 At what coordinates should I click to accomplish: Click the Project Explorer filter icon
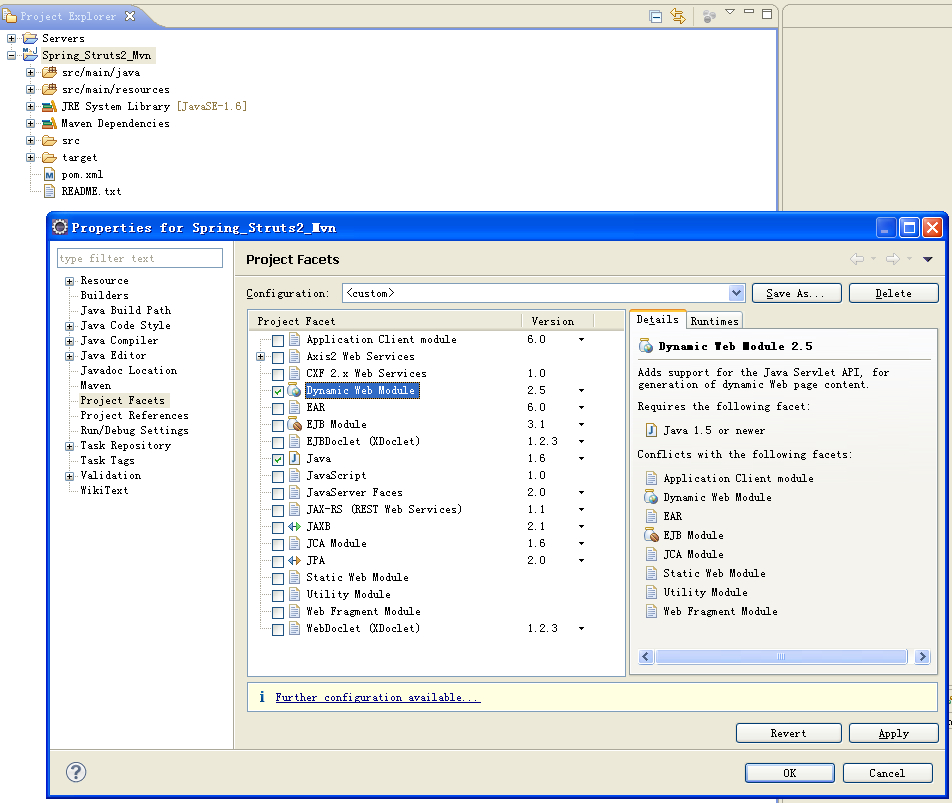(x=709, y=16)
